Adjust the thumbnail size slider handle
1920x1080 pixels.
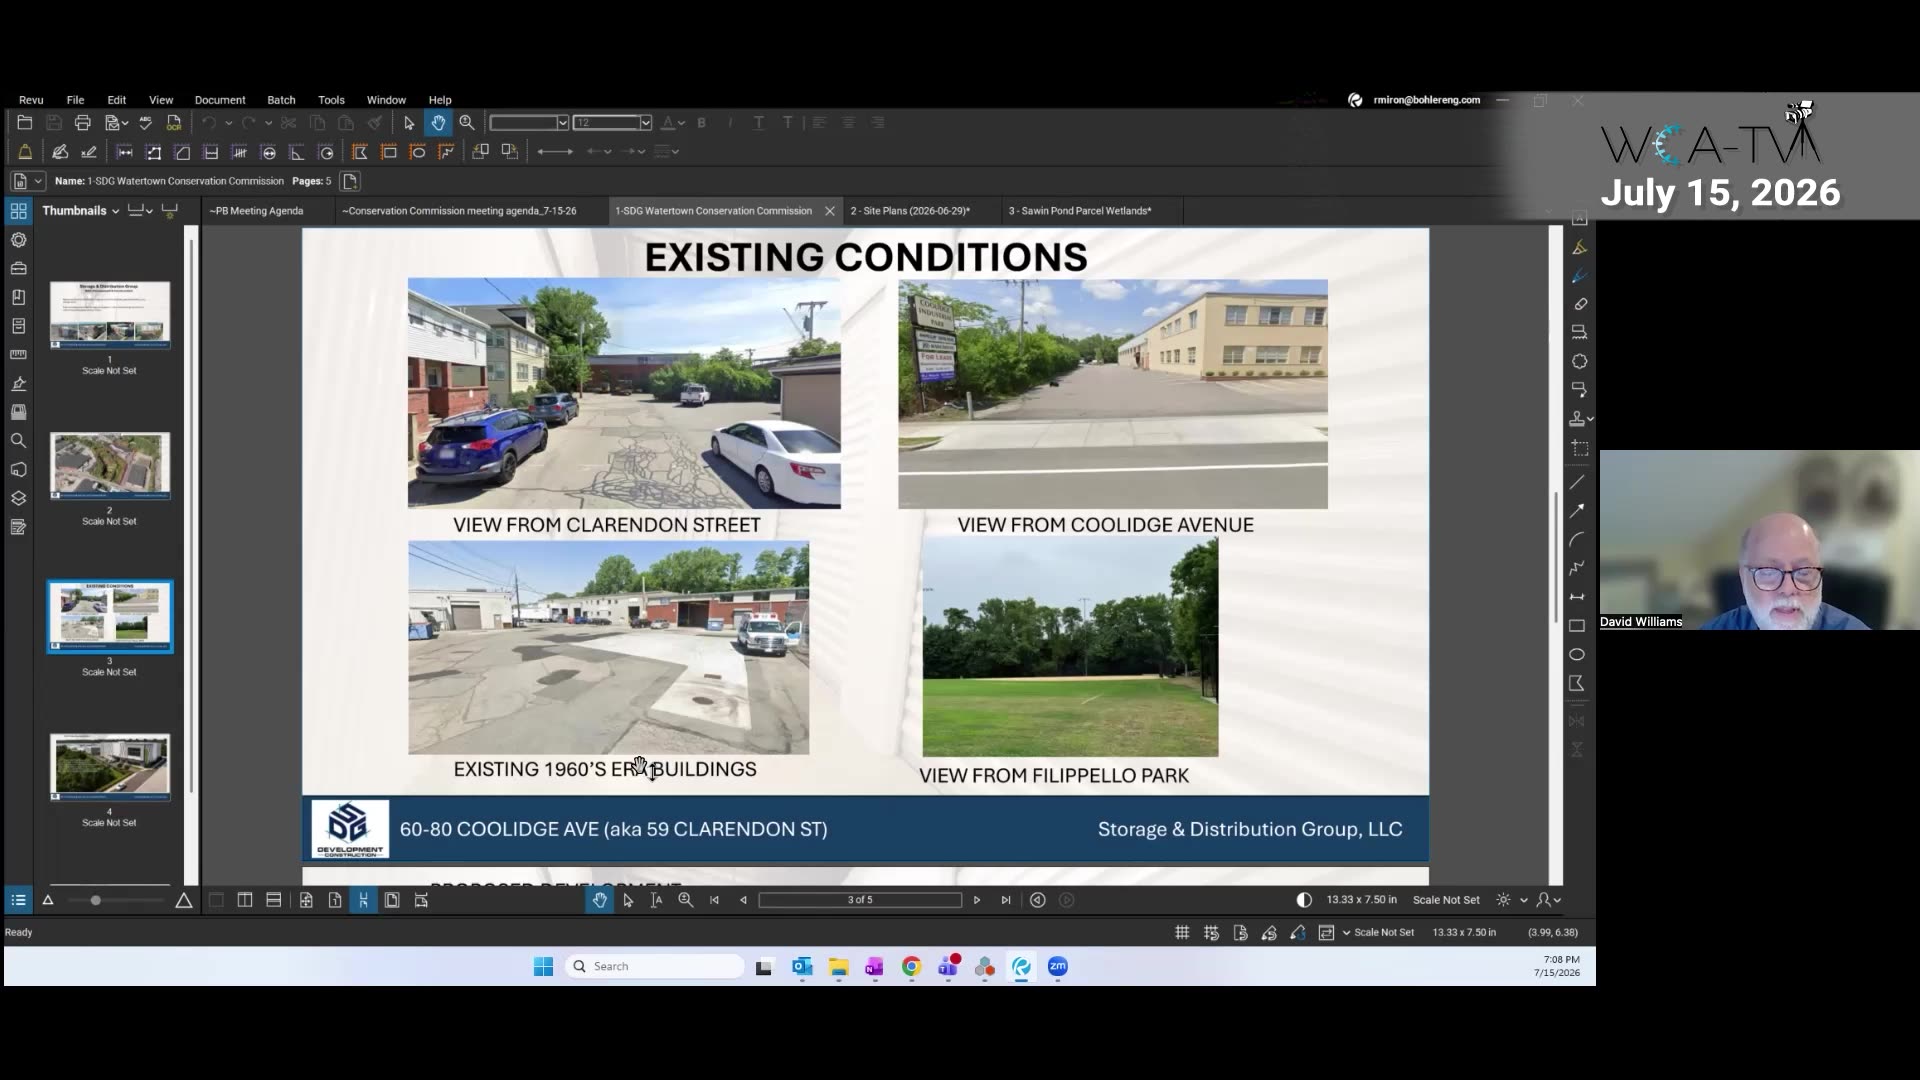(x=95, y=901)
